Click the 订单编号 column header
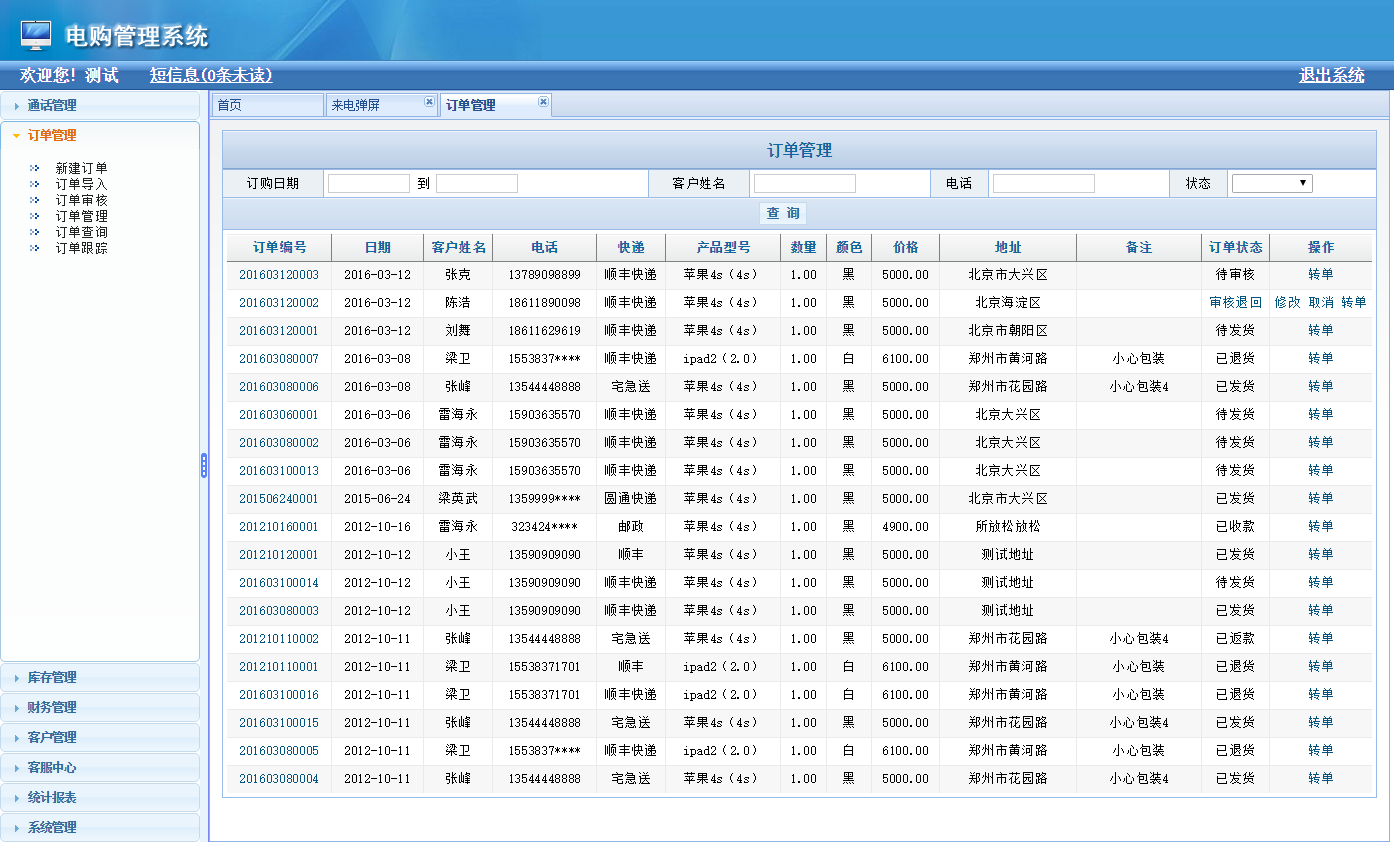Screen dimensions: 1394x842 (279, 247)
